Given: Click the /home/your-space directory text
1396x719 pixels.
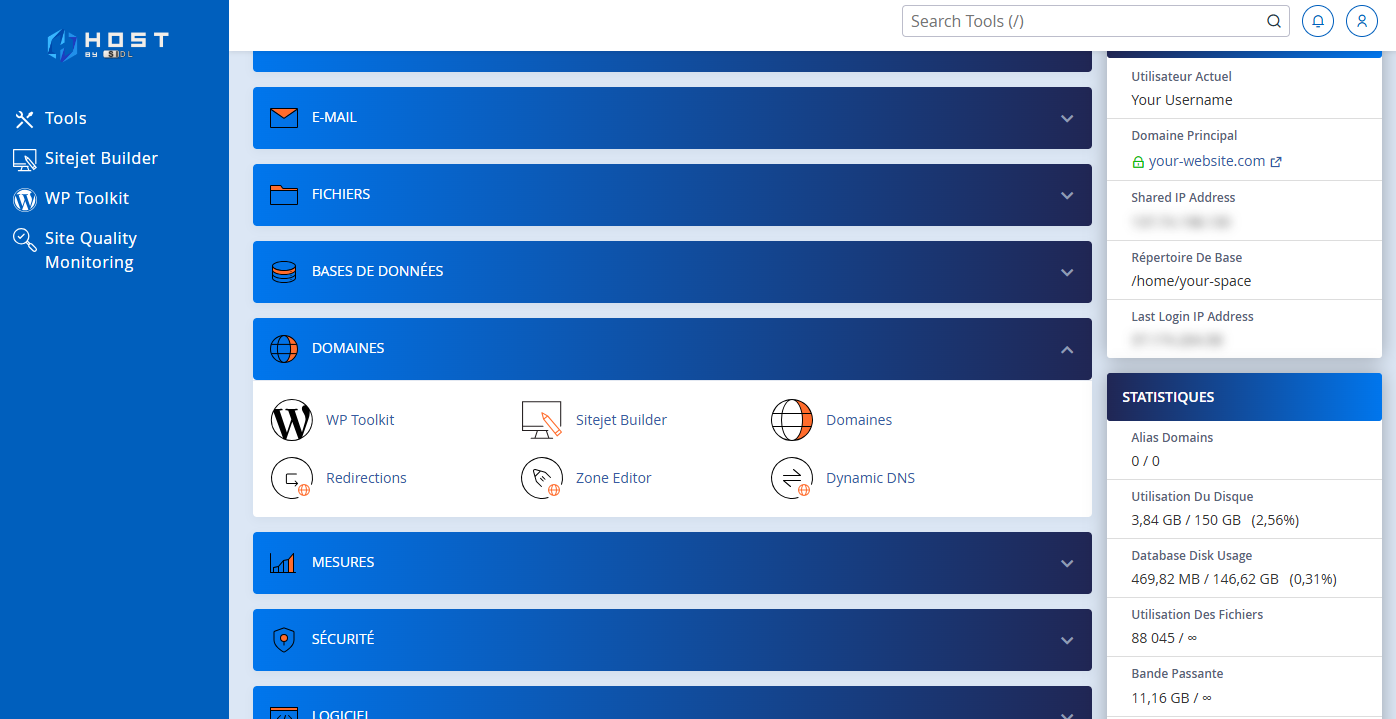Looking at the screenshot, I should click(1191, 281).
